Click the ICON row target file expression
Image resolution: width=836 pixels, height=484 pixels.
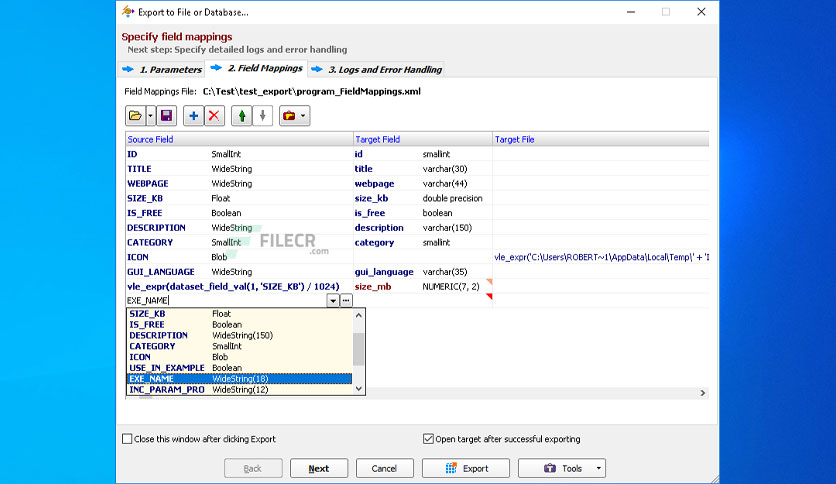click(601, 257)
